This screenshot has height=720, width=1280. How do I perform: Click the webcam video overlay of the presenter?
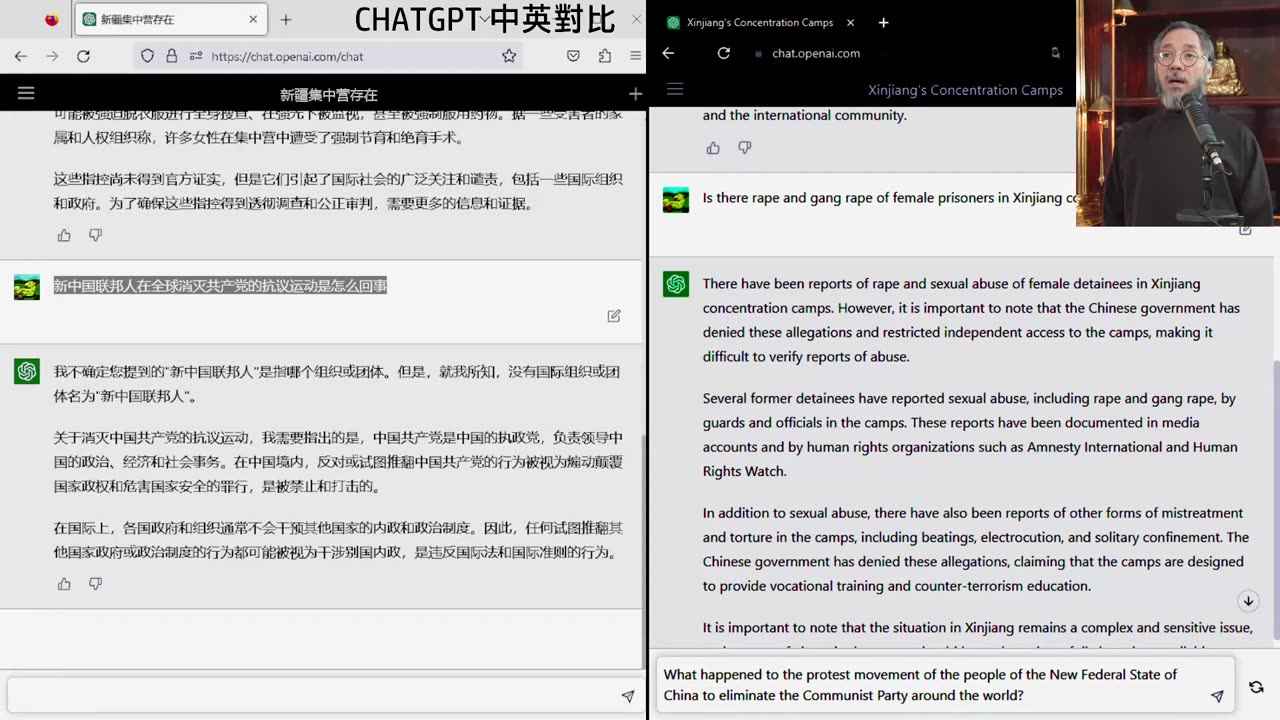tap(1178, 113)
